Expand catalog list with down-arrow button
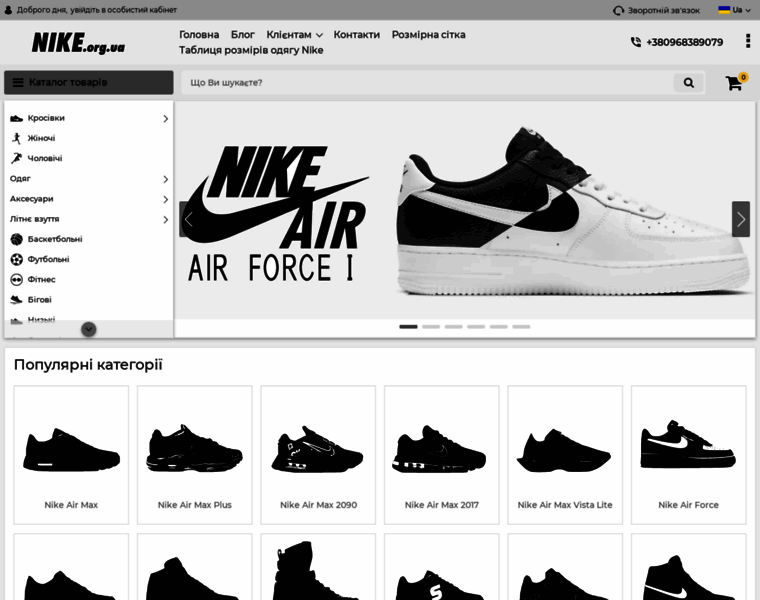This screenshot has width=760, height=600. pyautogui.click(x=89, y=329)
